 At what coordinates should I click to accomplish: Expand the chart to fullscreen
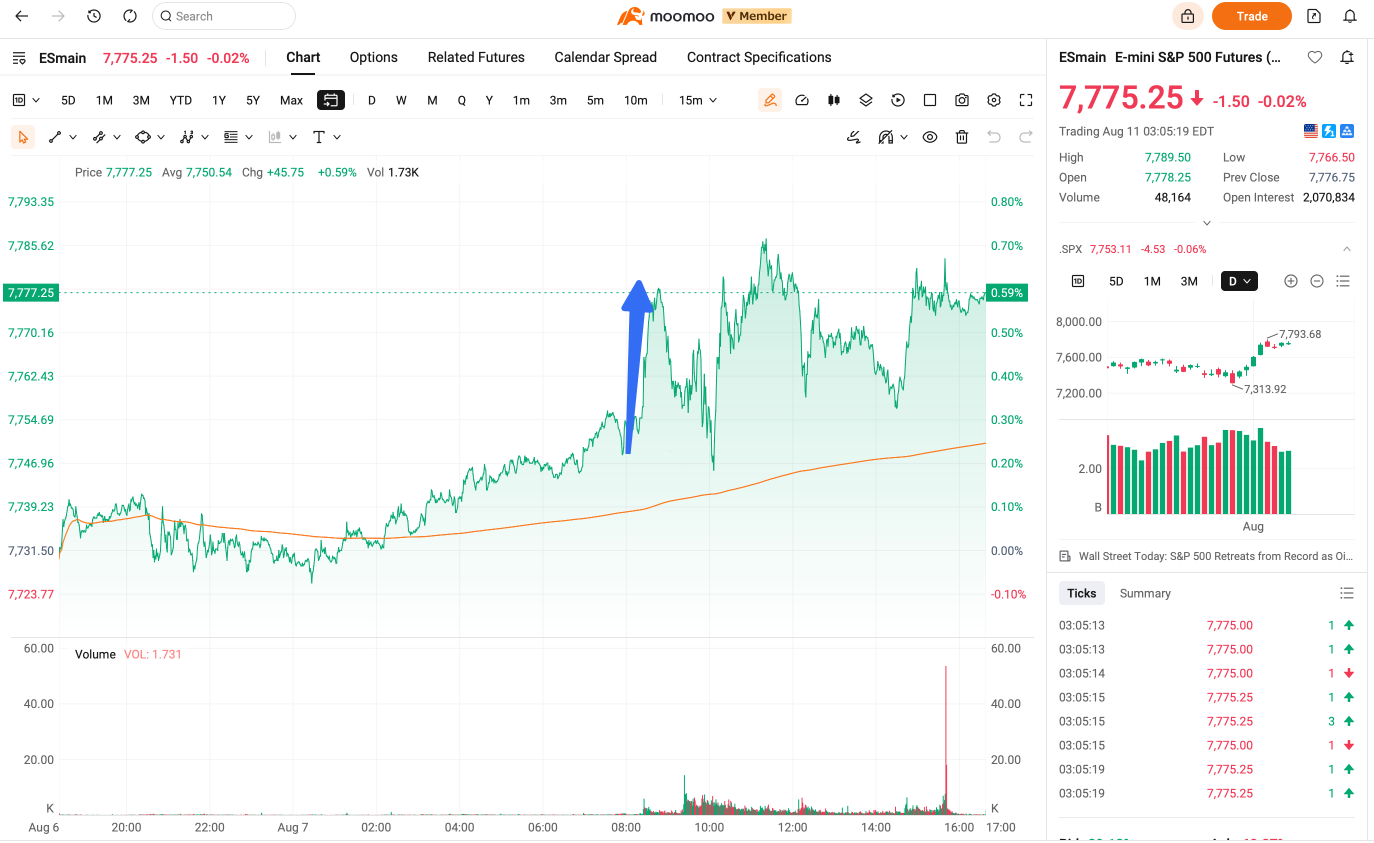pyautogui.click(x=1026, y=100)
